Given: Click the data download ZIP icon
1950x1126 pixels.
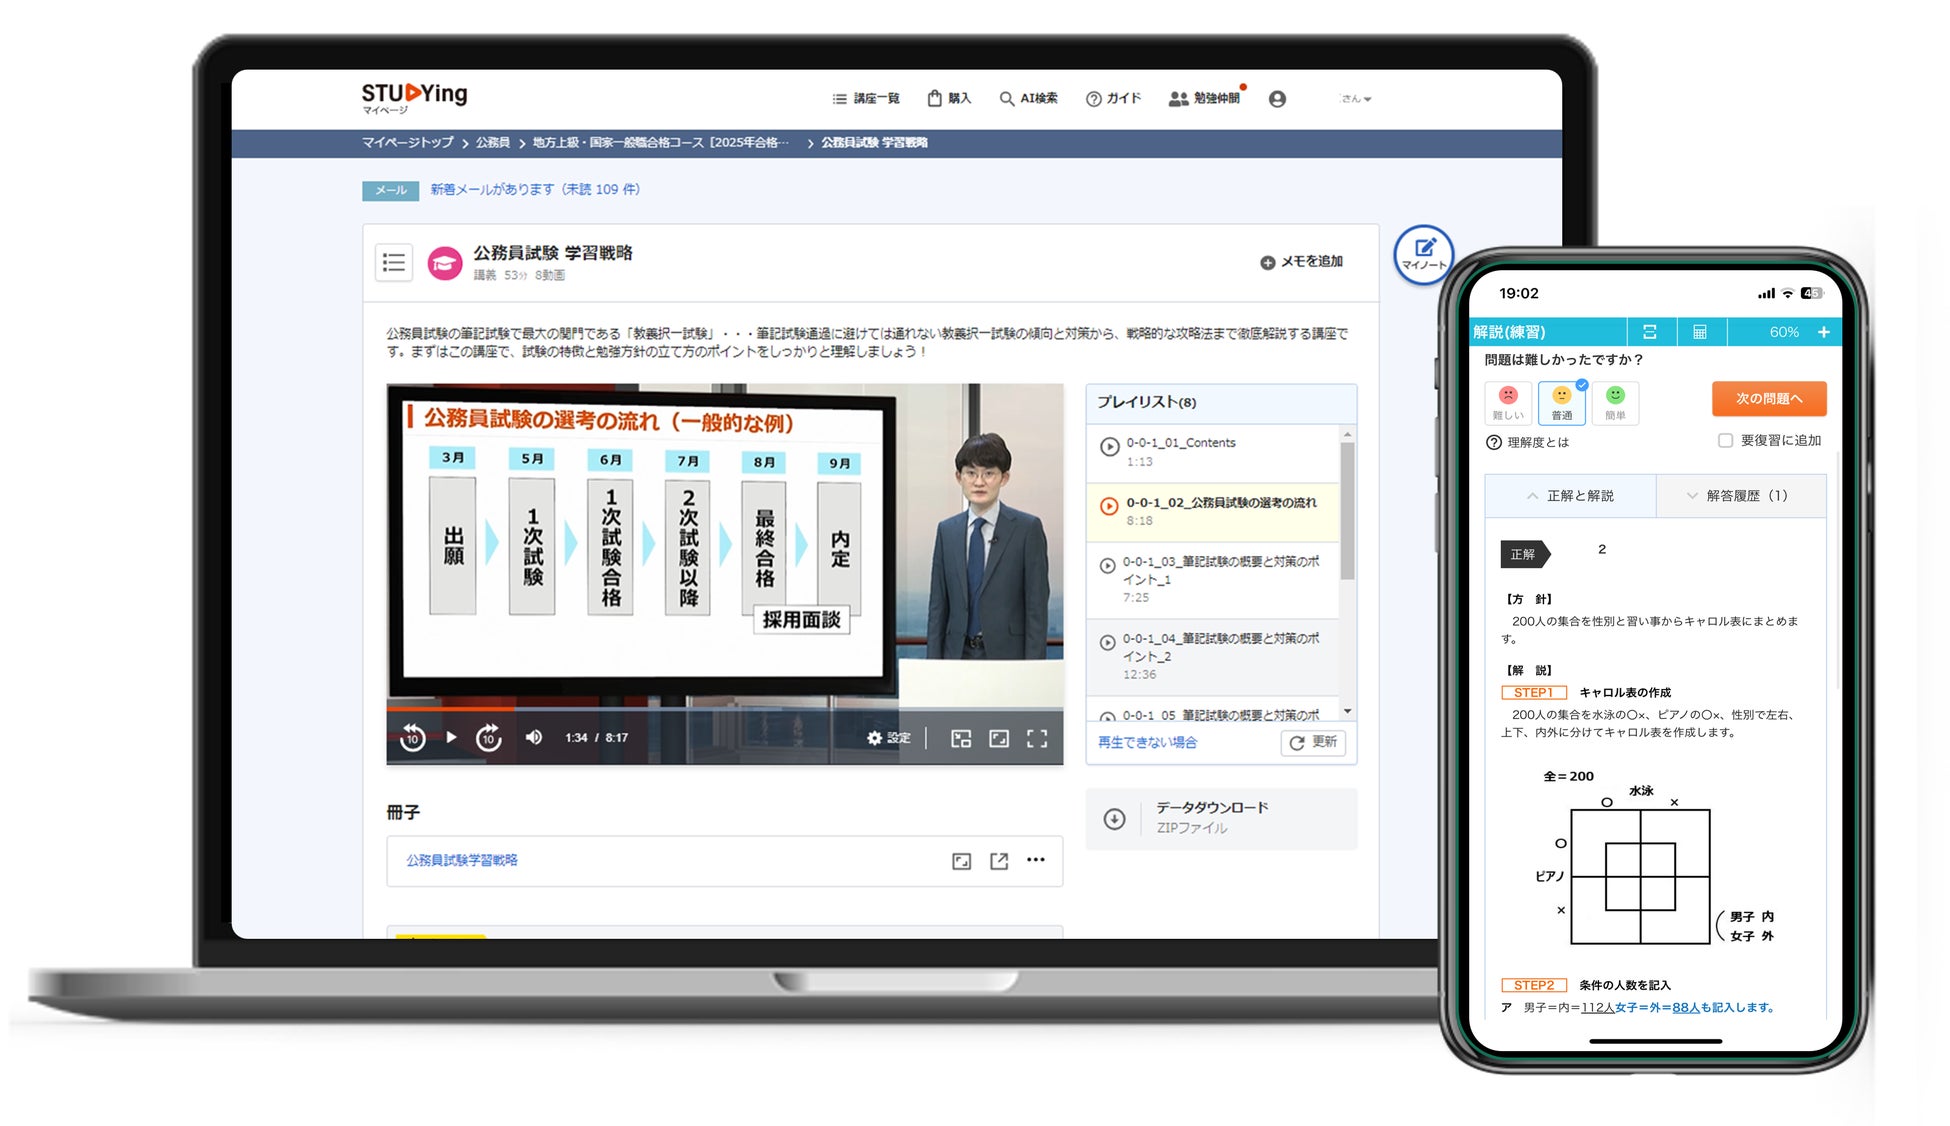Looking at the screenshot, I should point(1114,819).
